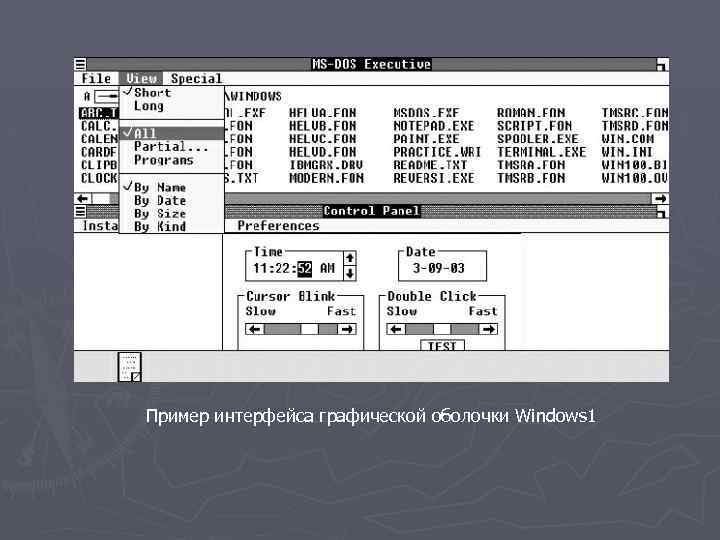Select file SCRIPT.FON
Viewport: 720px width, 540px height.
(534, 126)
